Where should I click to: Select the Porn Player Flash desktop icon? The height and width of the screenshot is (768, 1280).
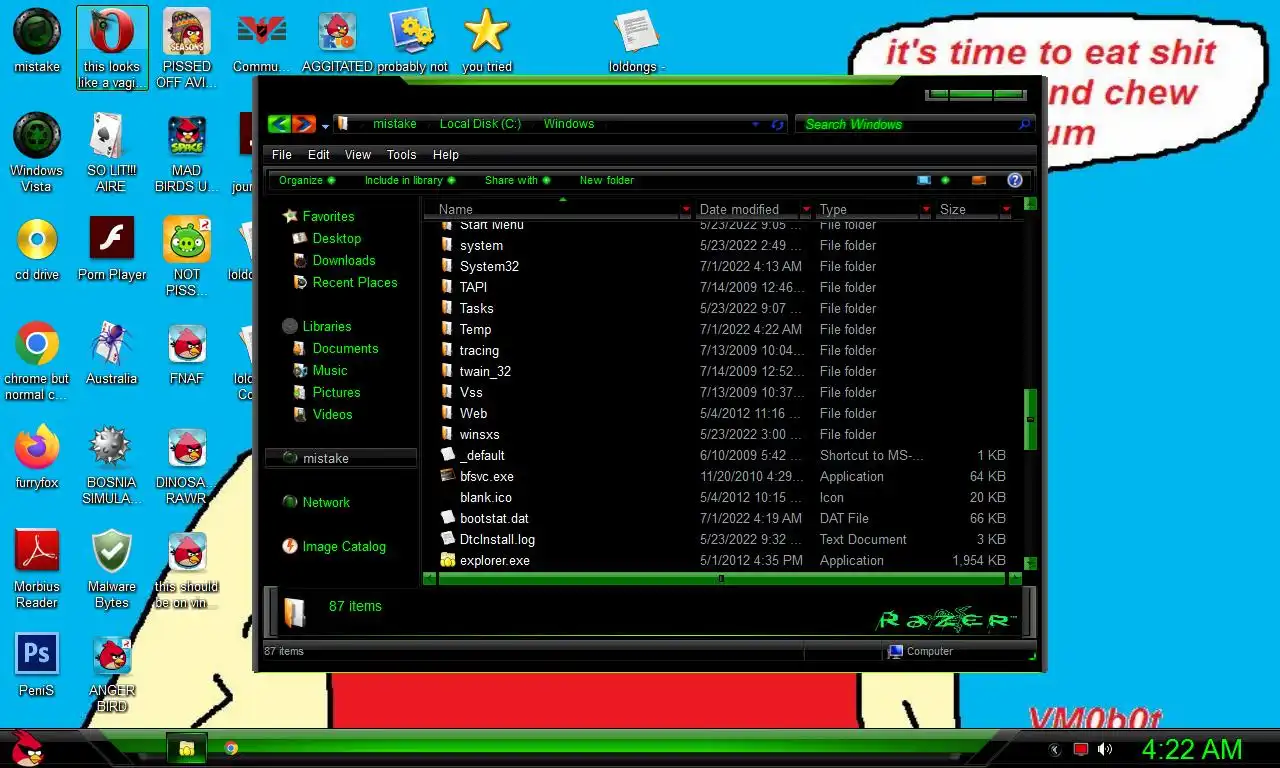click(112, 249)
